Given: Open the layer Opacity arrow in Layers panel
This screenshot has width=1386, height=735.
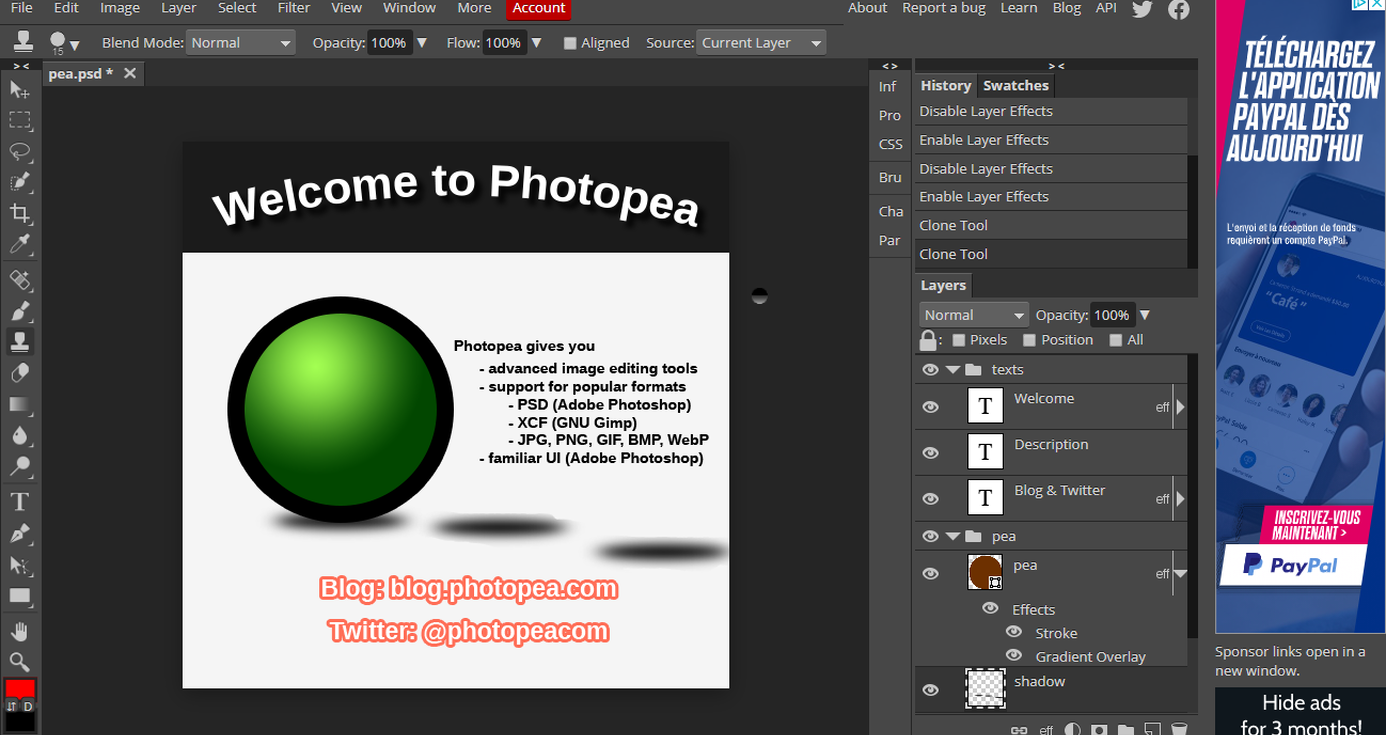Looking at the screenshot, I should coord(1145,315).
